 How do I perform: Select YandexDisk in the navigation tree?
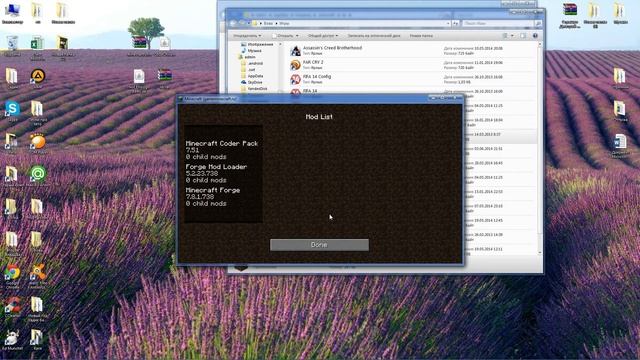coord(254,89)
